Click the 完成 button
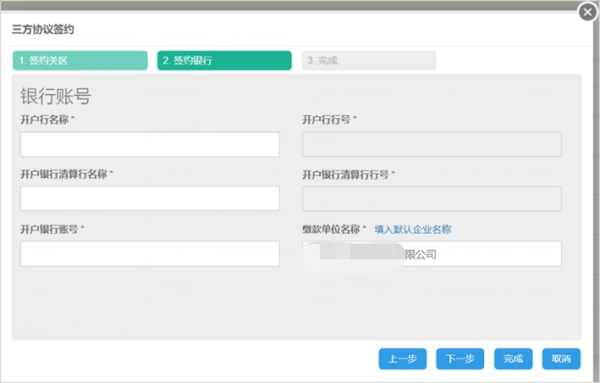This screenshot has width=600, height=383. (x=513, y=359)
